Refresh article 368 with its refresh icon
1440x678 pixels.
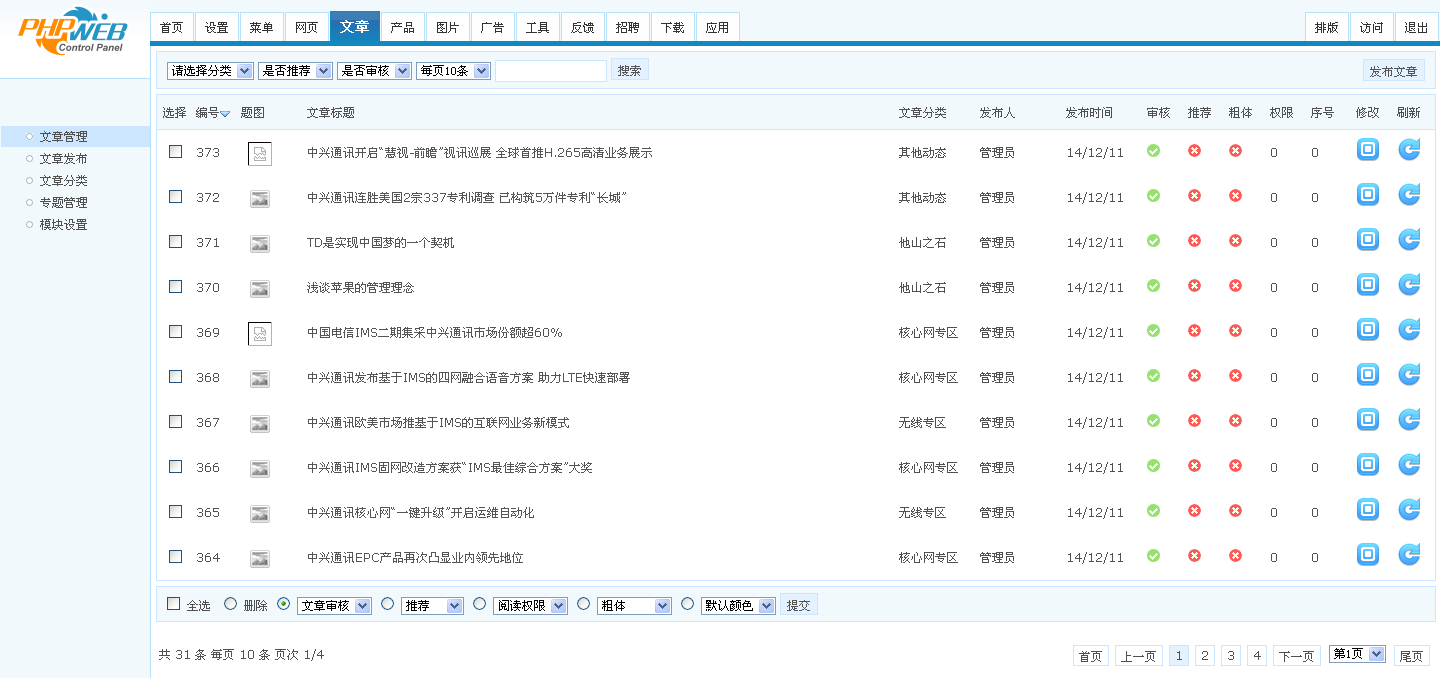tap(1409, 375)
